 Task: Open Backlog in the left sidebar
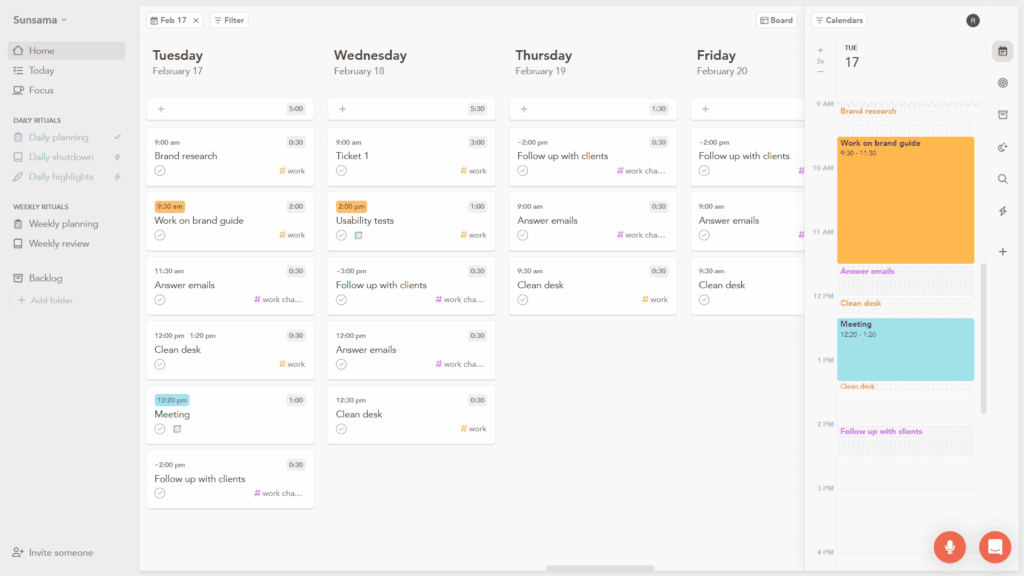pyautogui.click(x=45, y=278)
